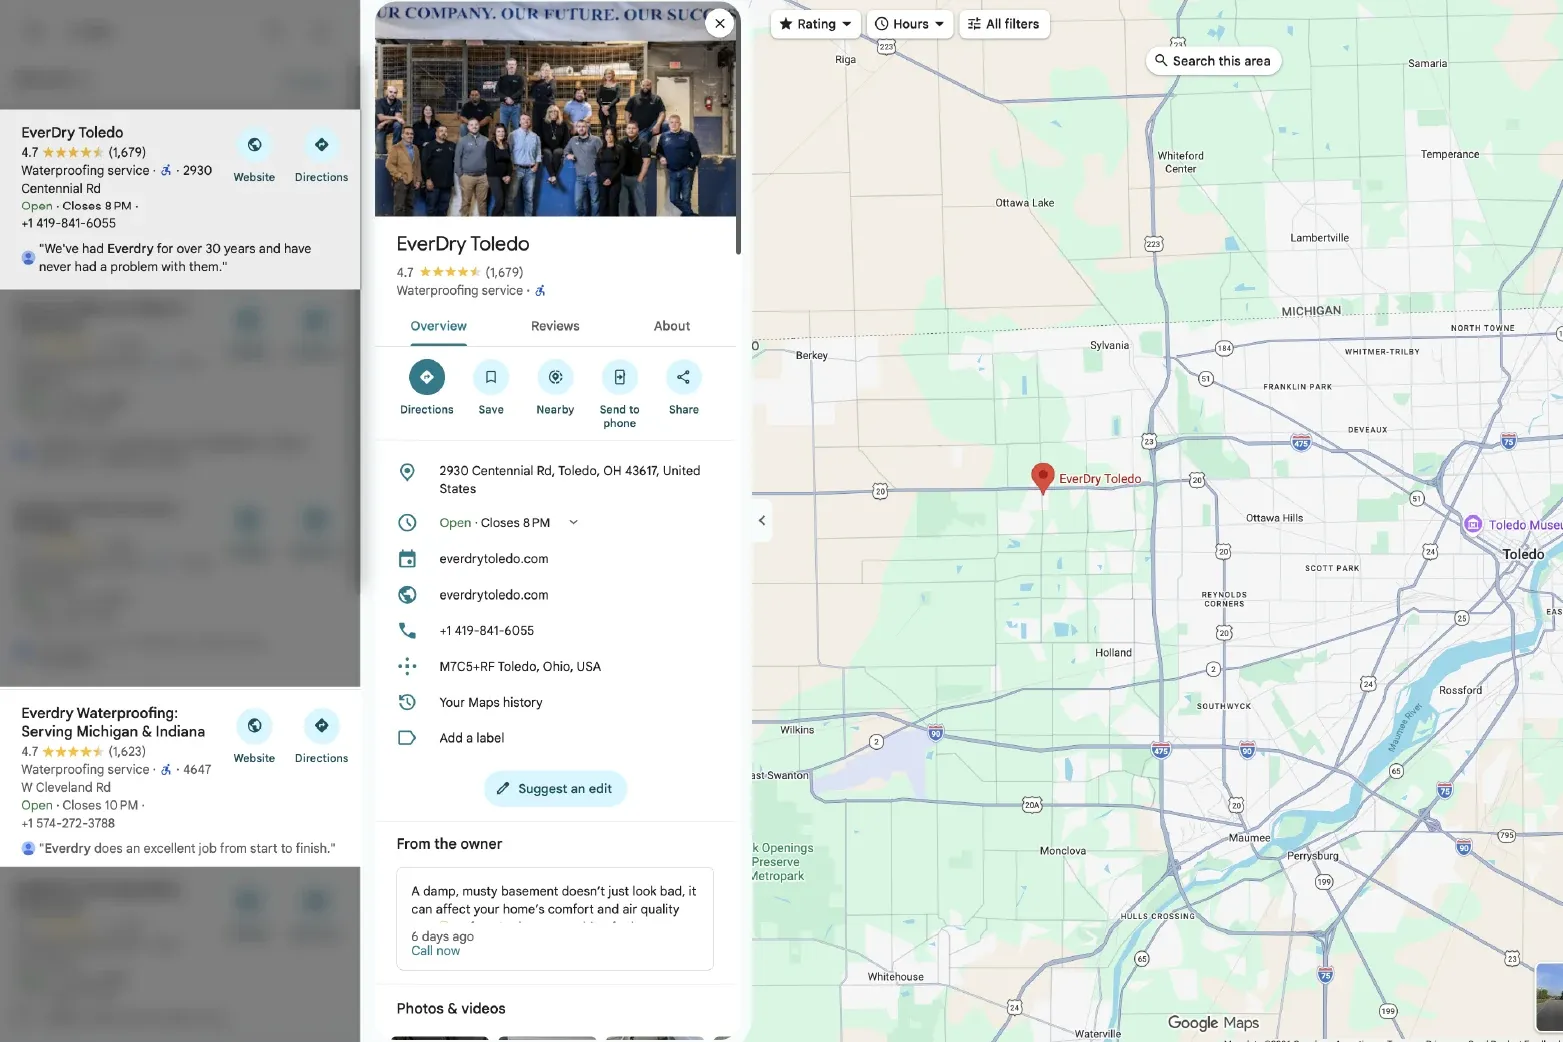Click the Sylvania label on the map
This screenshot has width=1563, height=1042.
tap(1109, 346)
